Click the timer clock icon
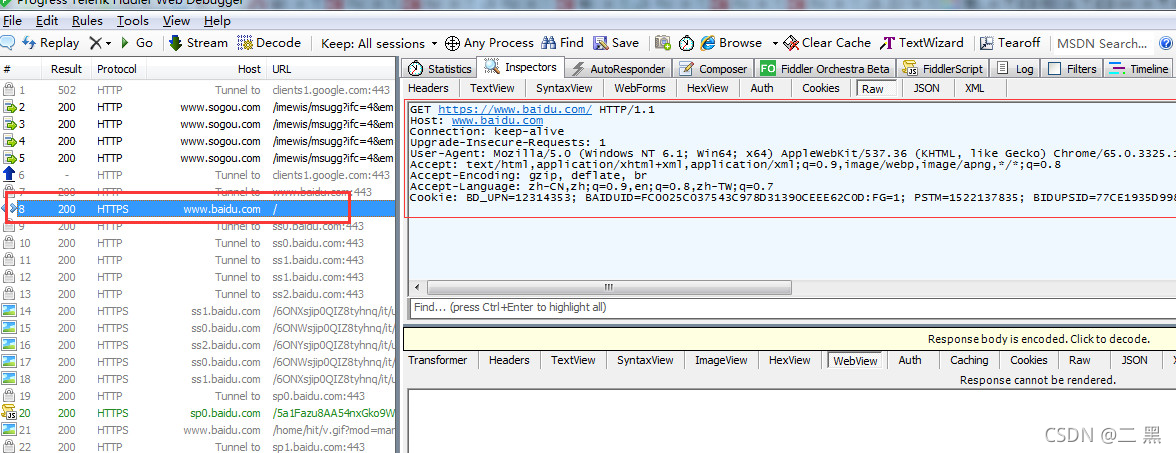 [686, 43]
